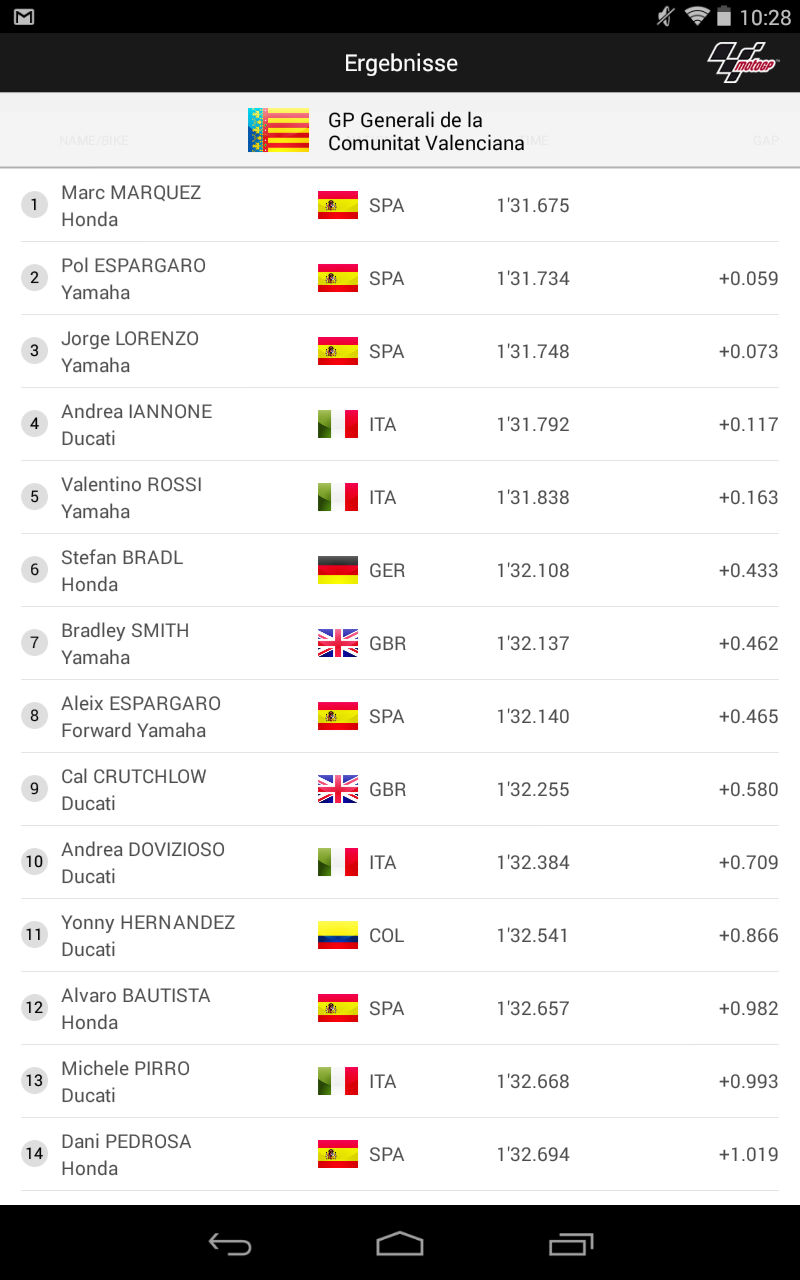Tap the MotoGP logo icon
This screenshot has width=800, height=1280.
[743, 62]
